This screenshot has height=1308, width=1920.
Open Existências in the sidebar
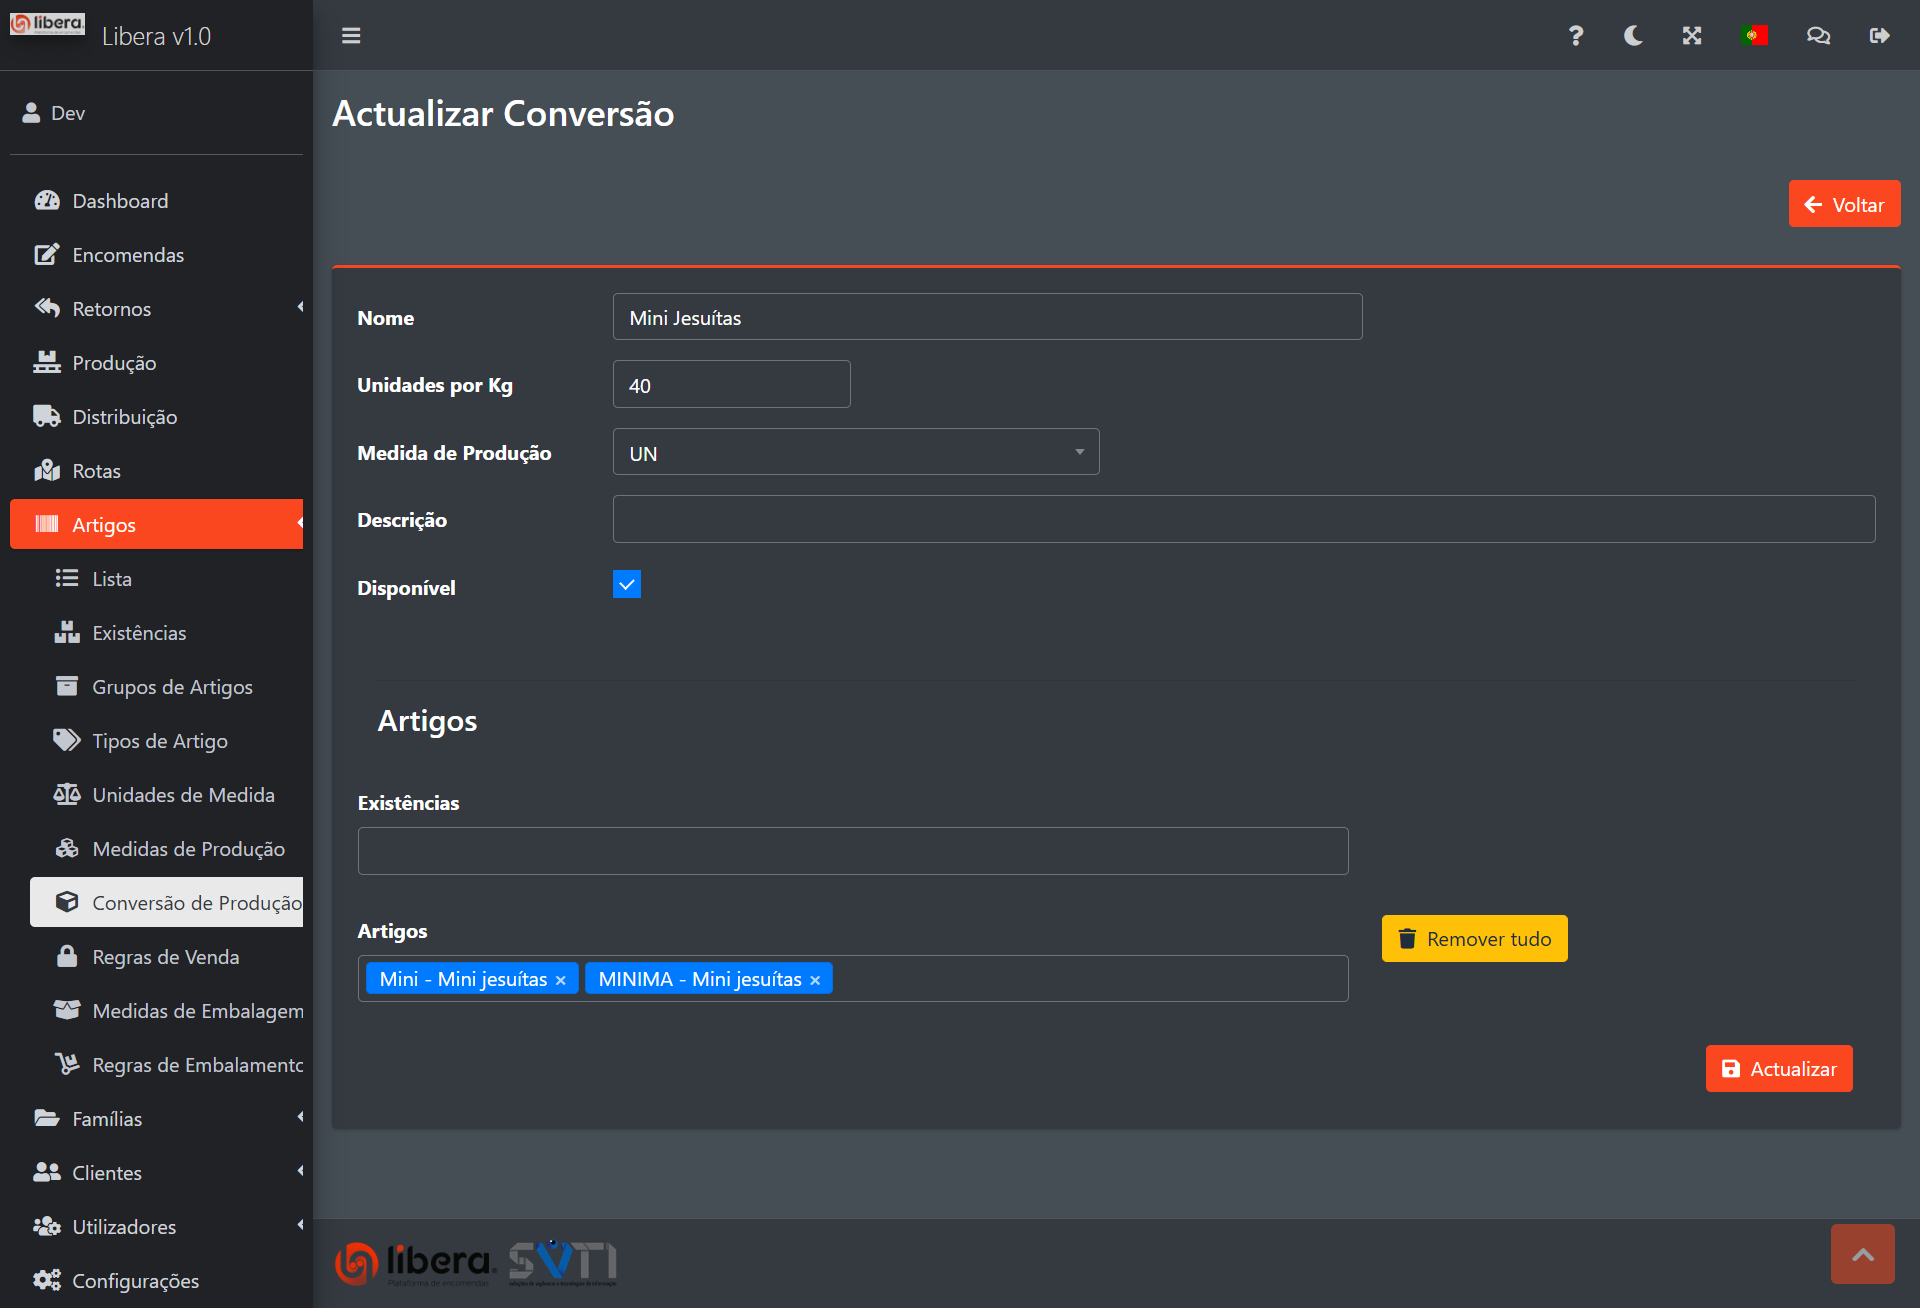(x=139, y=633)
